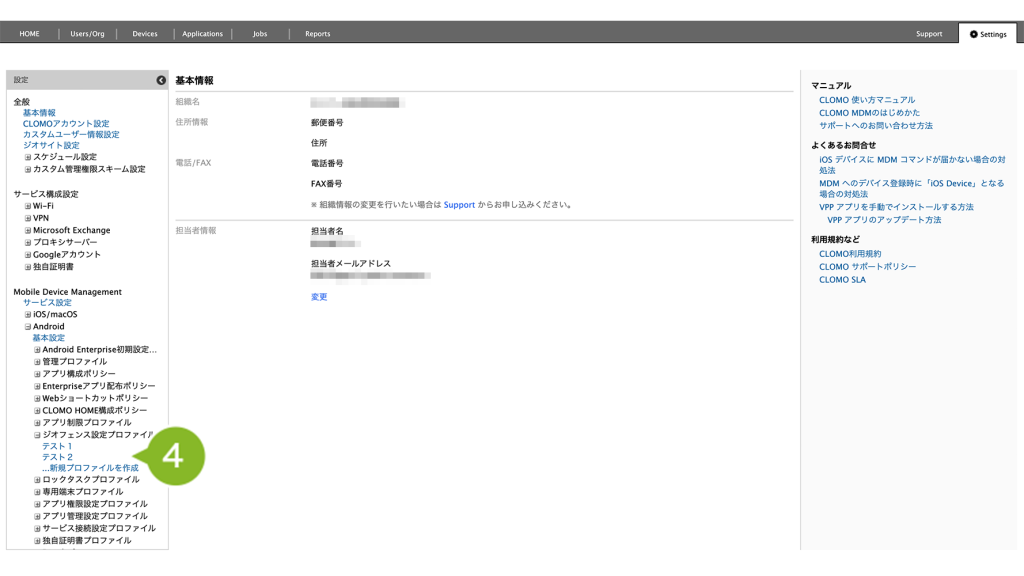Expand the Microsoft Exchange node
The image size is (1024, 576).
28,230
